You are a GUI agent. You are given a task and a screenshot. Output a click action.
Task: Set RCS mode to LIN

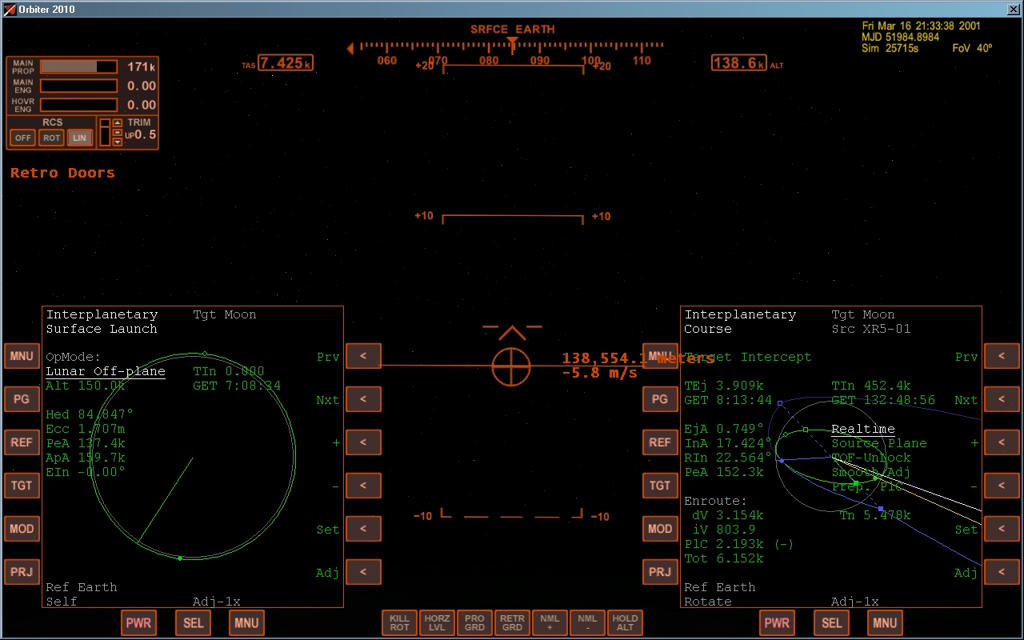[80, 138]
